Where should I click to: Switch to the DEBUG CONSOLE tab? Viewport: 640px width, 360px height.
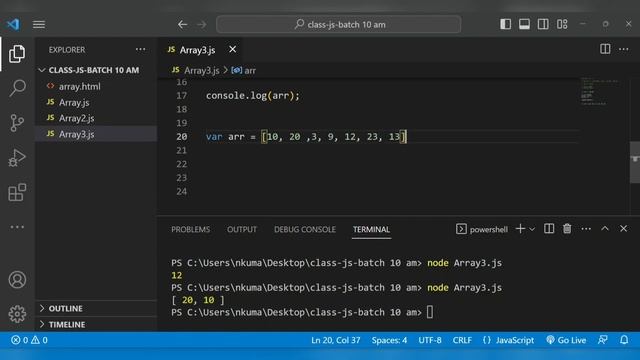(305, 229)
